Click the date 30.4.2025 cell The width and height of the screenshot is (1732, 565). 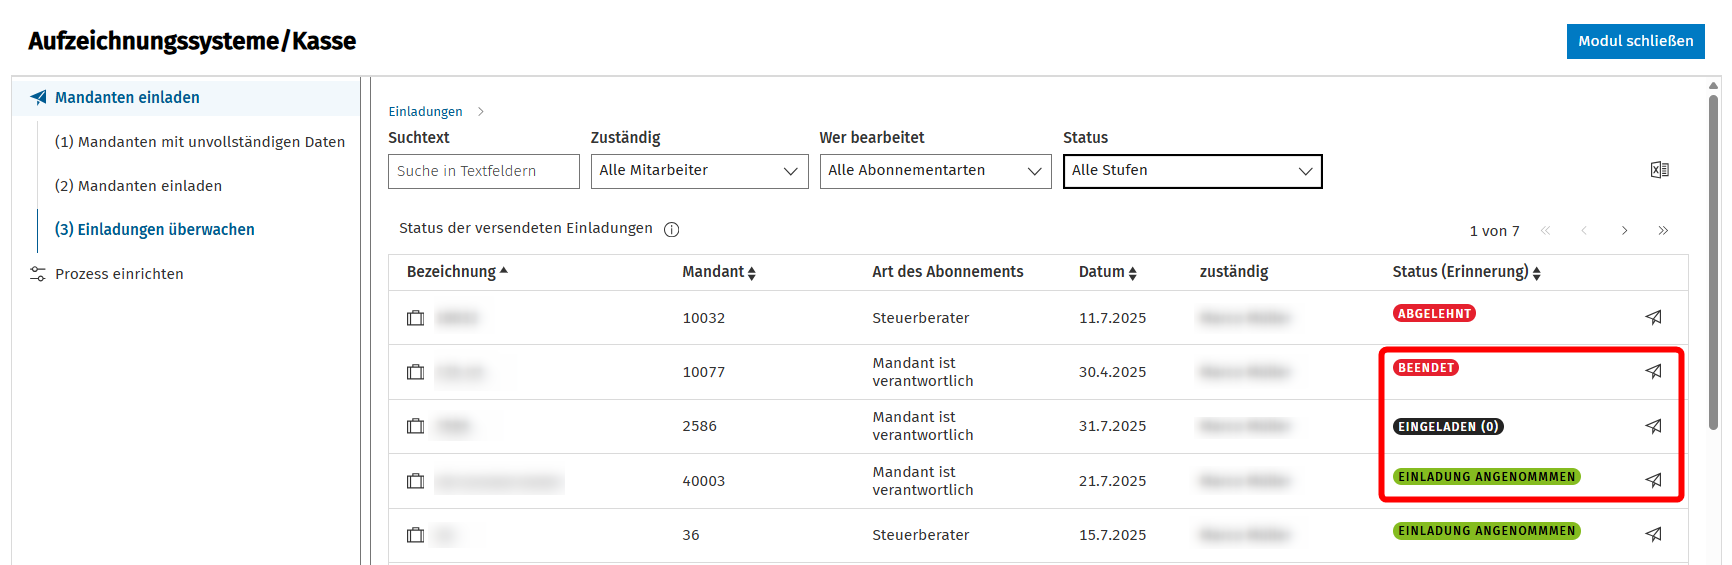(1112, 372)
